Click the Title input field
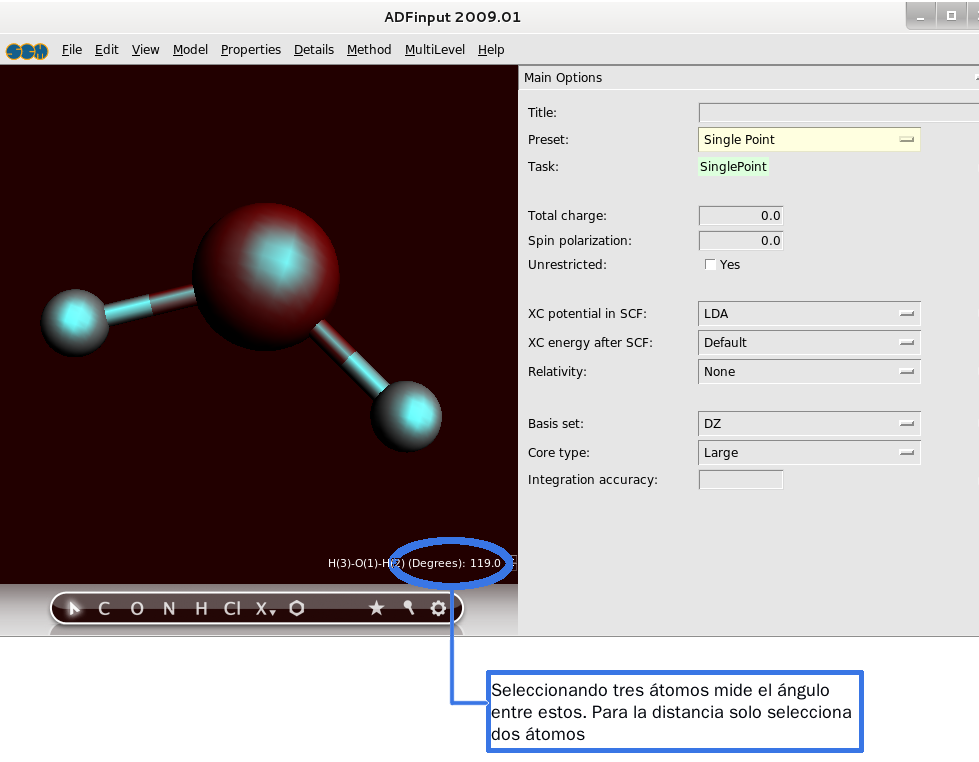This screenshot has height=762, width=979. (x=838, y=113)
